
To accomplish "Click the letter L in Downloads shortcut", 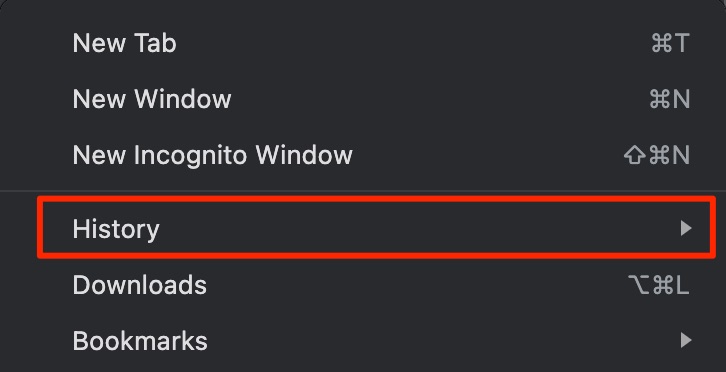I will 682,285.
